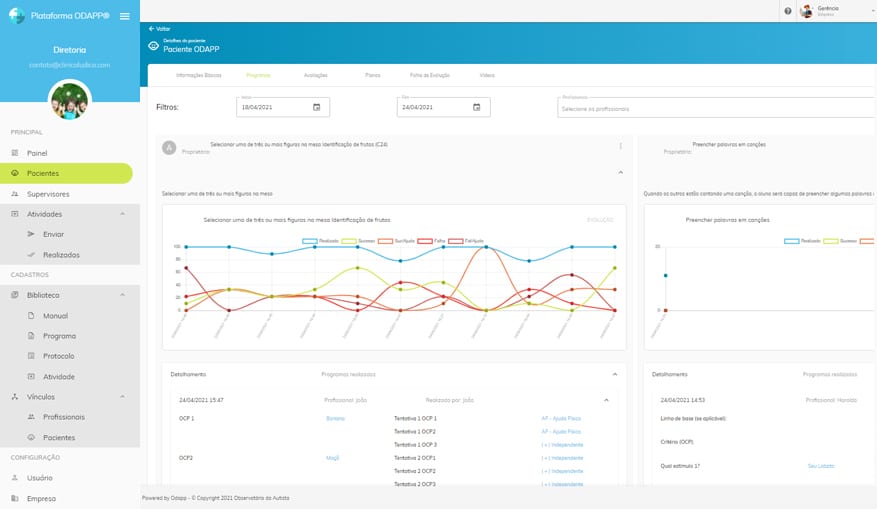Switch to the Avaliações tab
The height and width of the screenshot is (509, 877).
coord(315,75)
